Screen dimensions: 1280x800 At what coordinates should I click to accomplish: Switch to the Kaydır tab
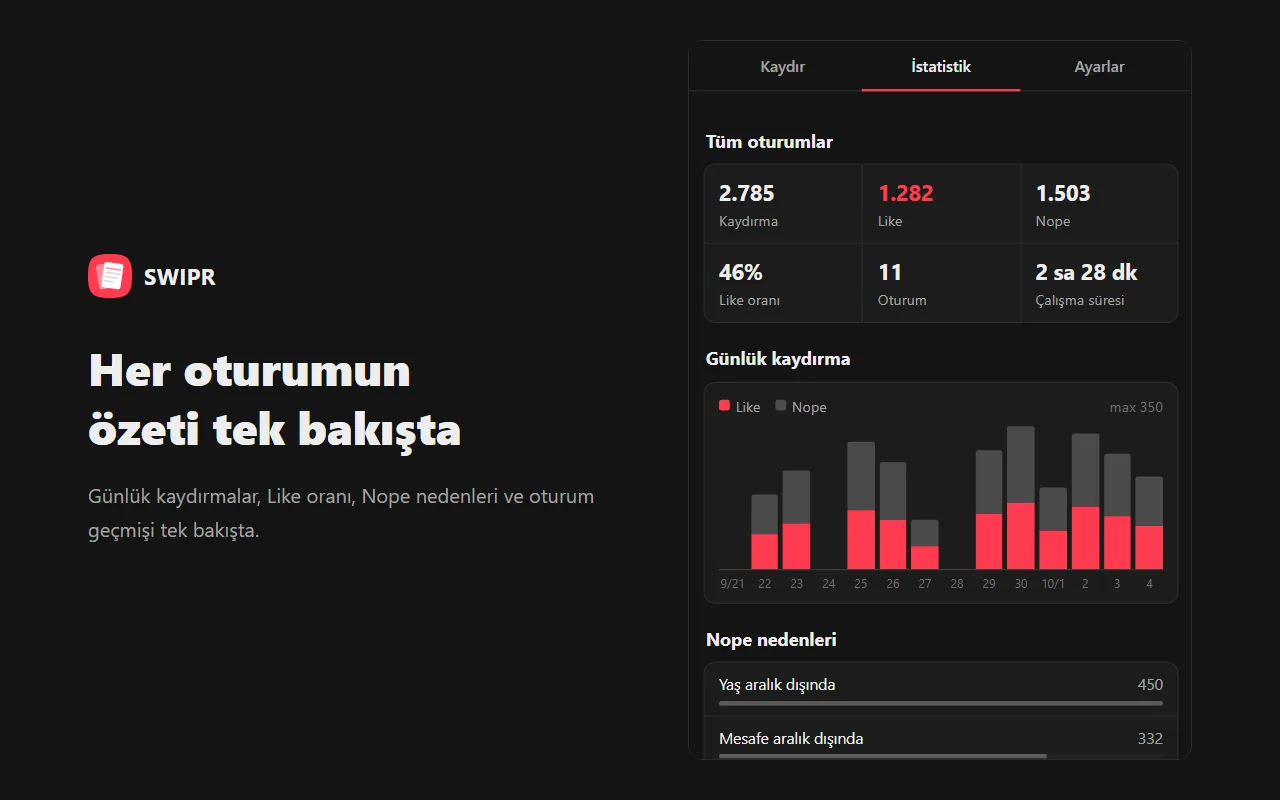[783, 67]
